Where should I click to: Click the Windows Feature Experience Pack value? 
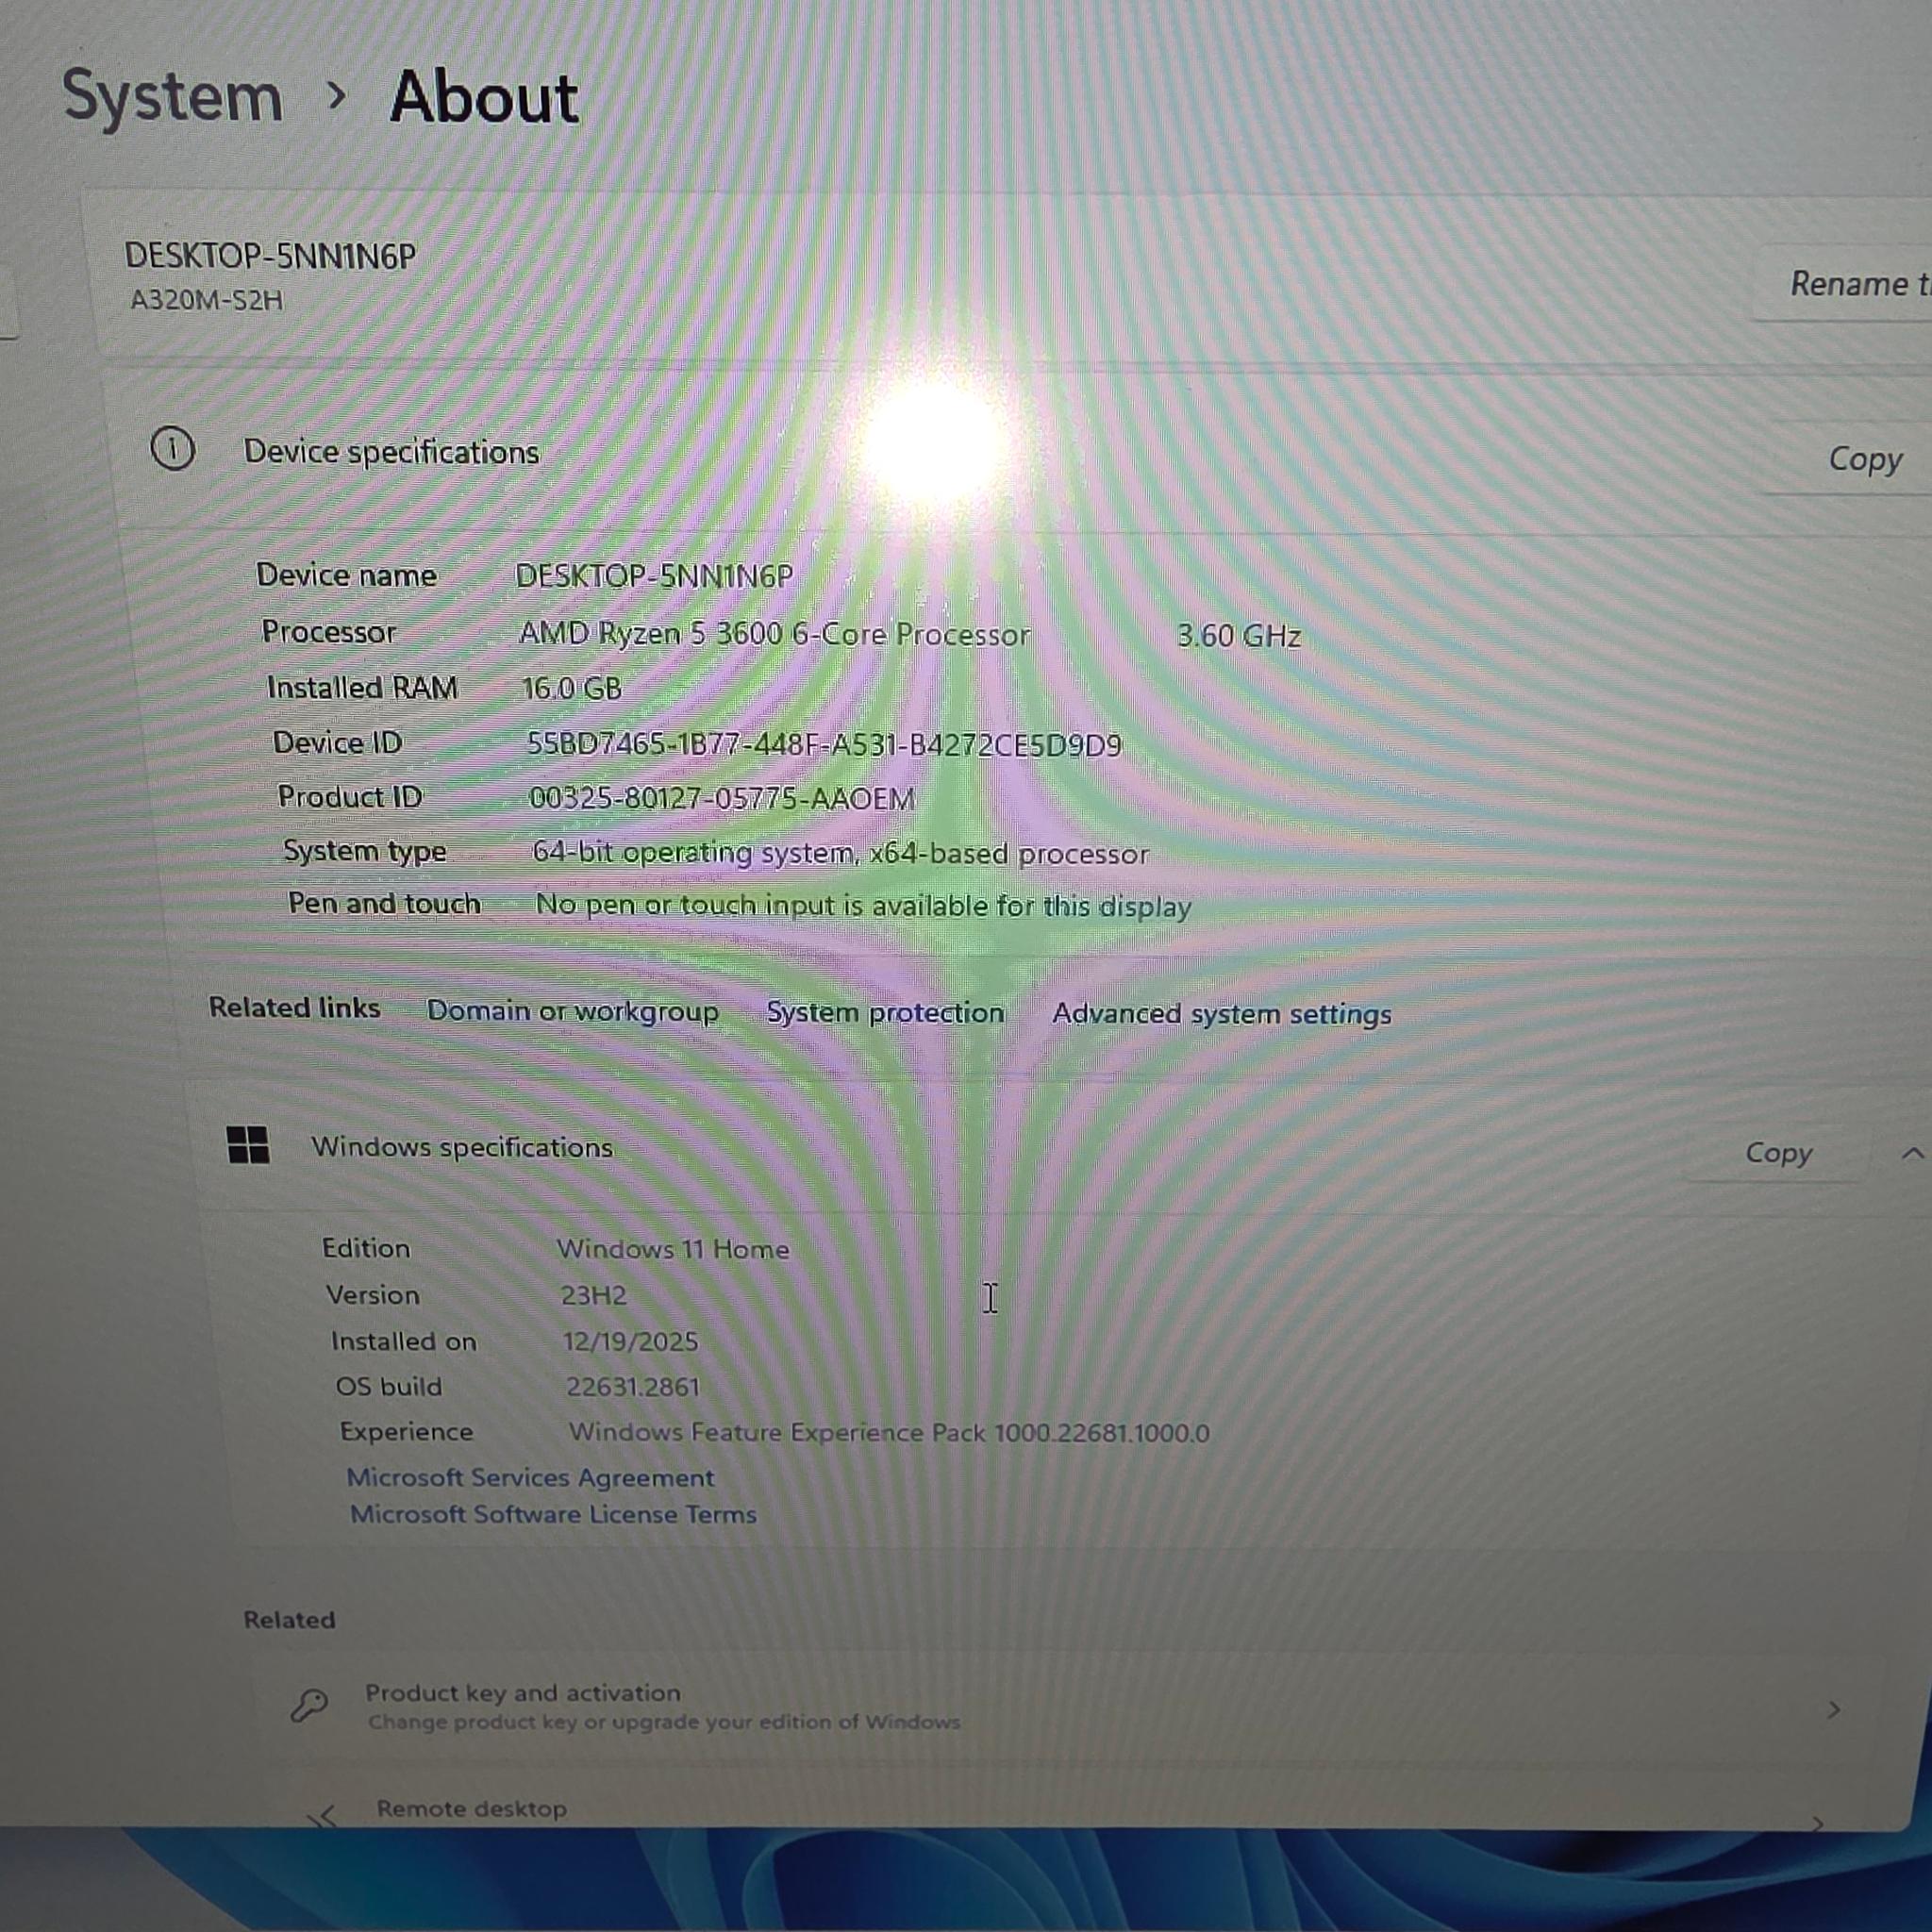click(x=889, y=1433)
